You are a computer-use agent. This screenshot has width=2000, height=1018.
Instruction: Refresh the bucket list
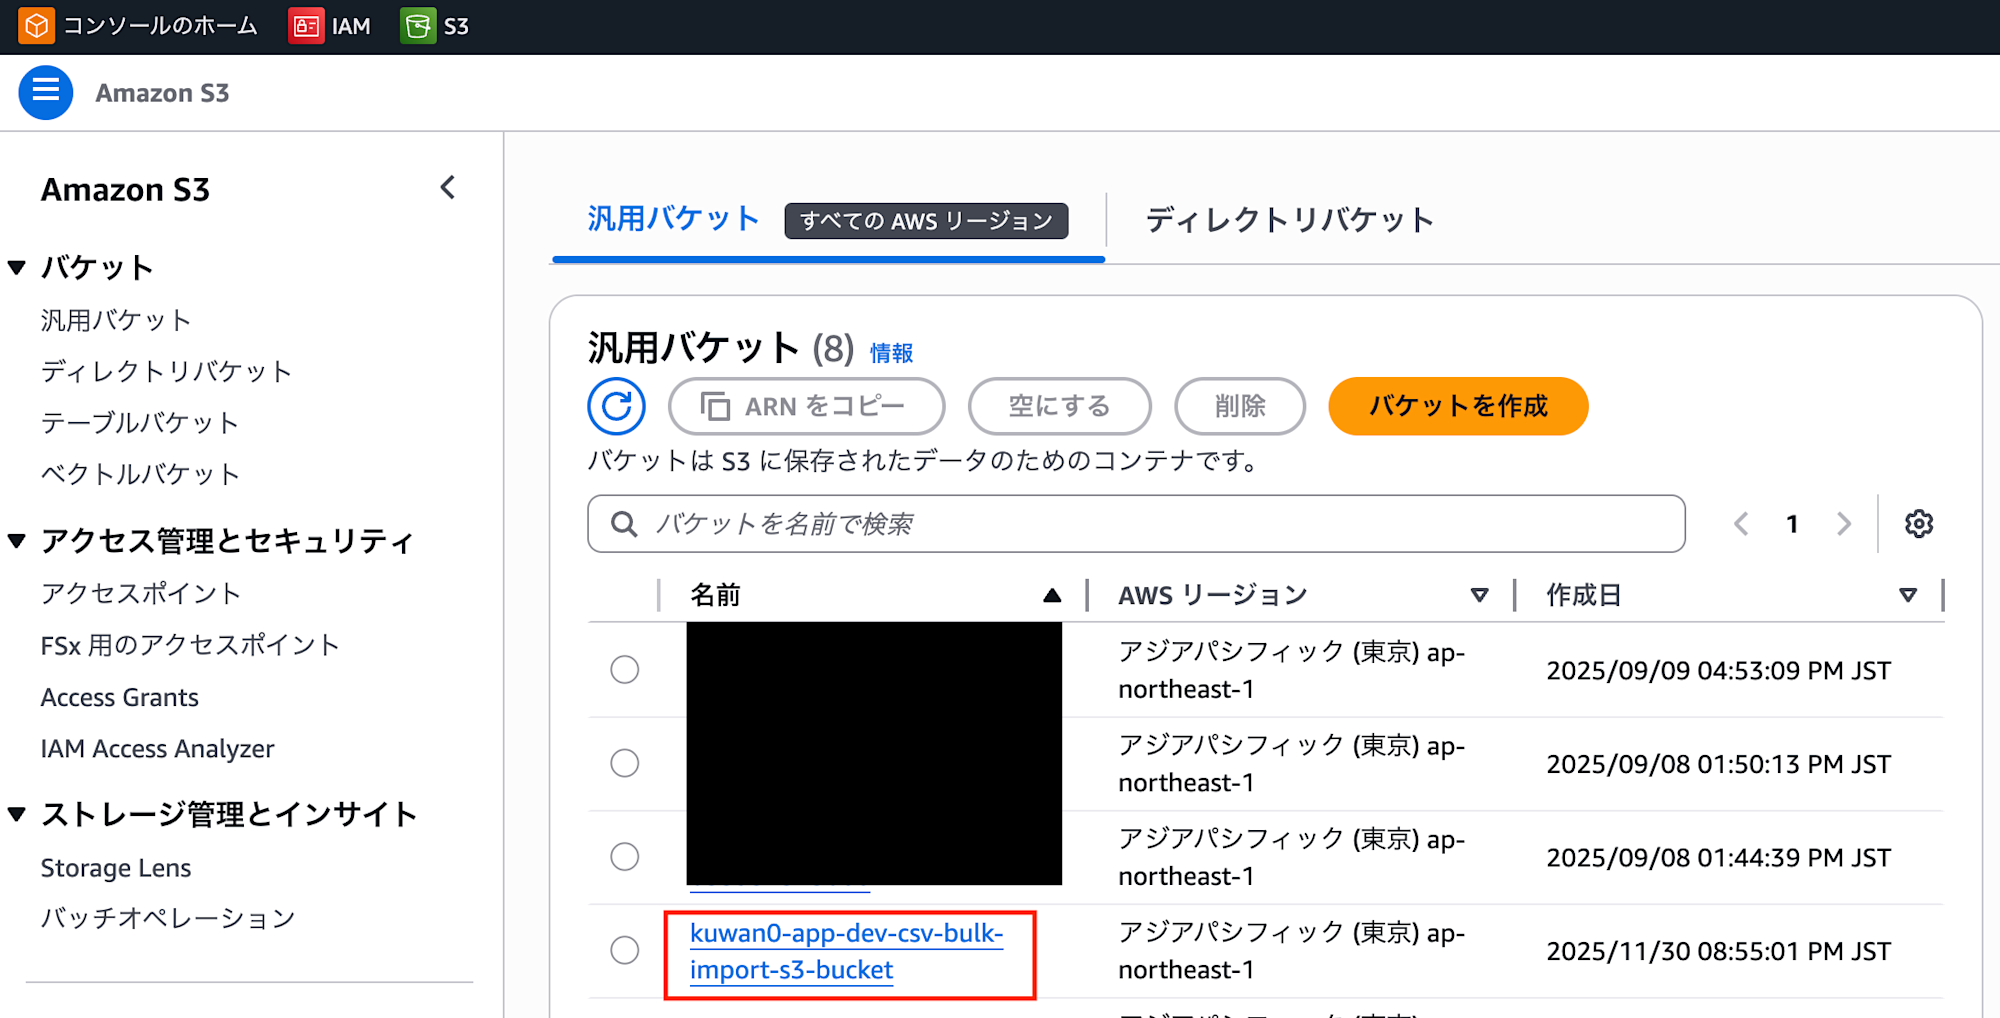616,406
